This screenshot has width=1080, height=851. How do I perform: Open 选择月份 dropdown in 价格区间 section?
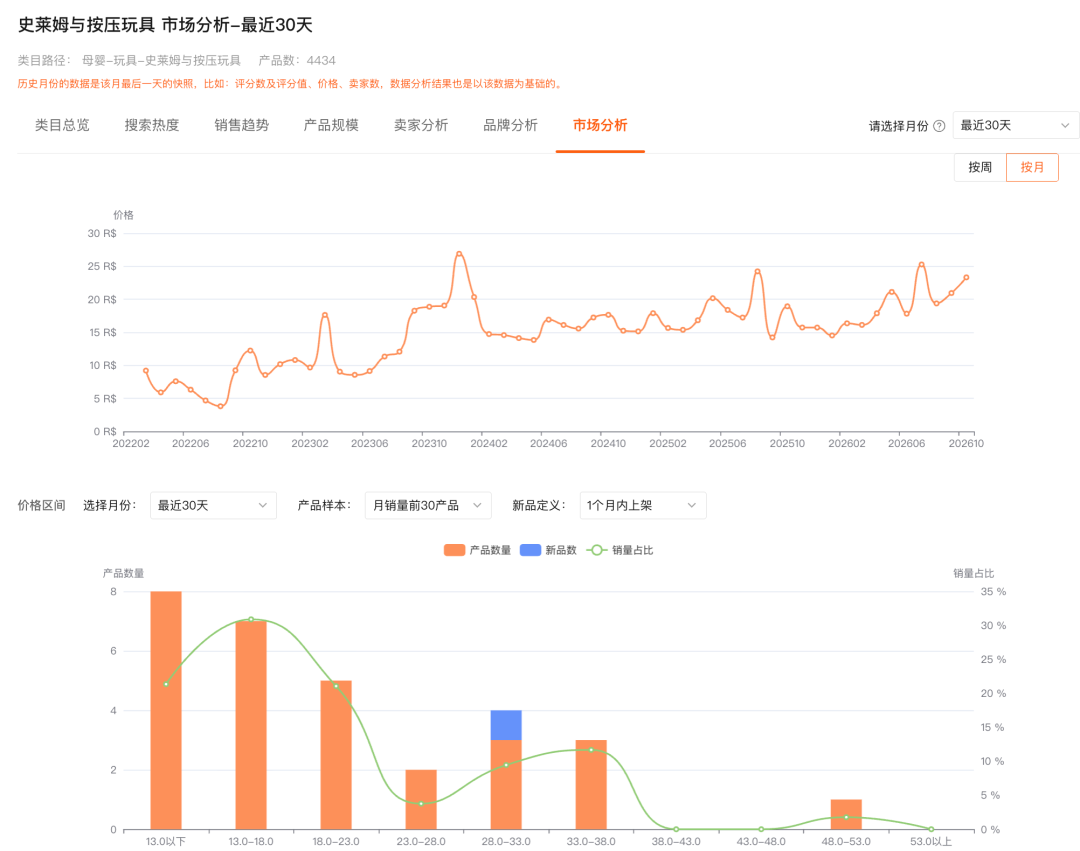coord(213,505)
